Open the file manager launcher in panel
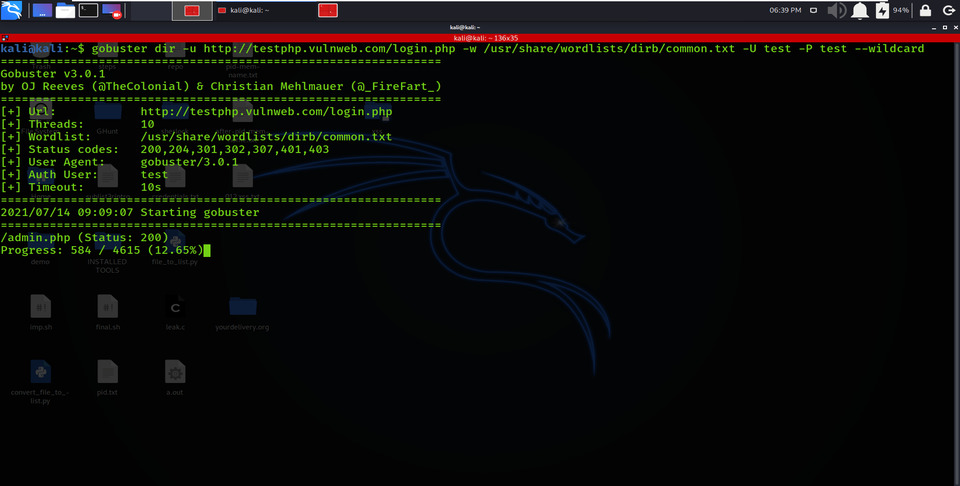960x486 pixels. click(x=66, y=10)
